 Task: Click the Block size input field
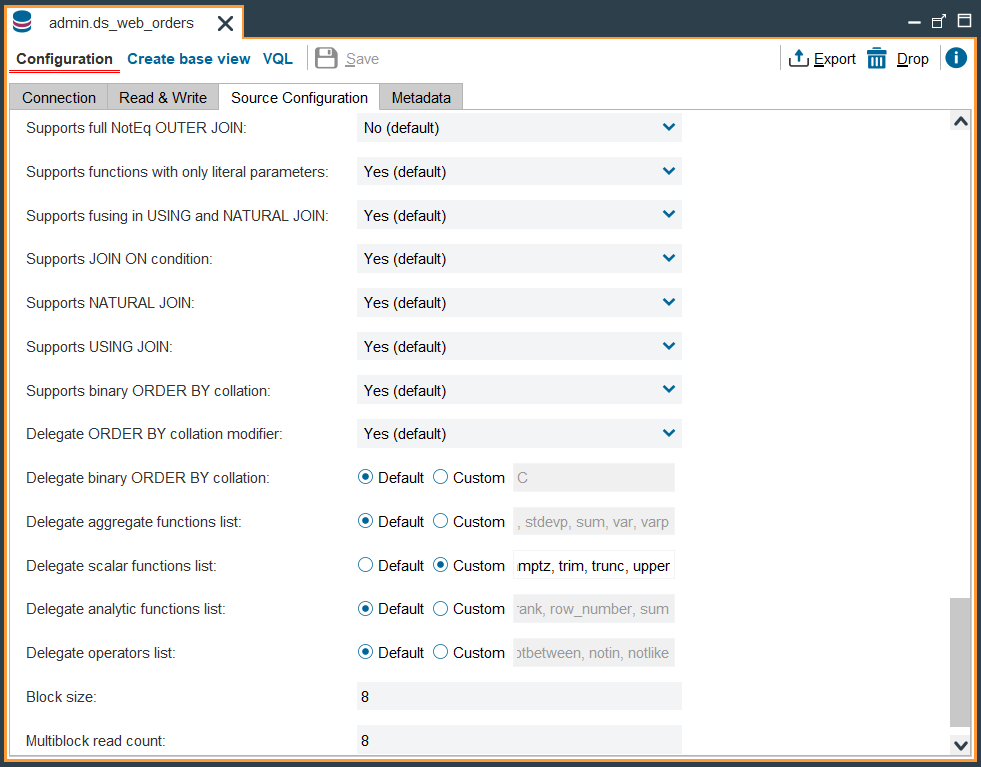(x=519, y=696)
